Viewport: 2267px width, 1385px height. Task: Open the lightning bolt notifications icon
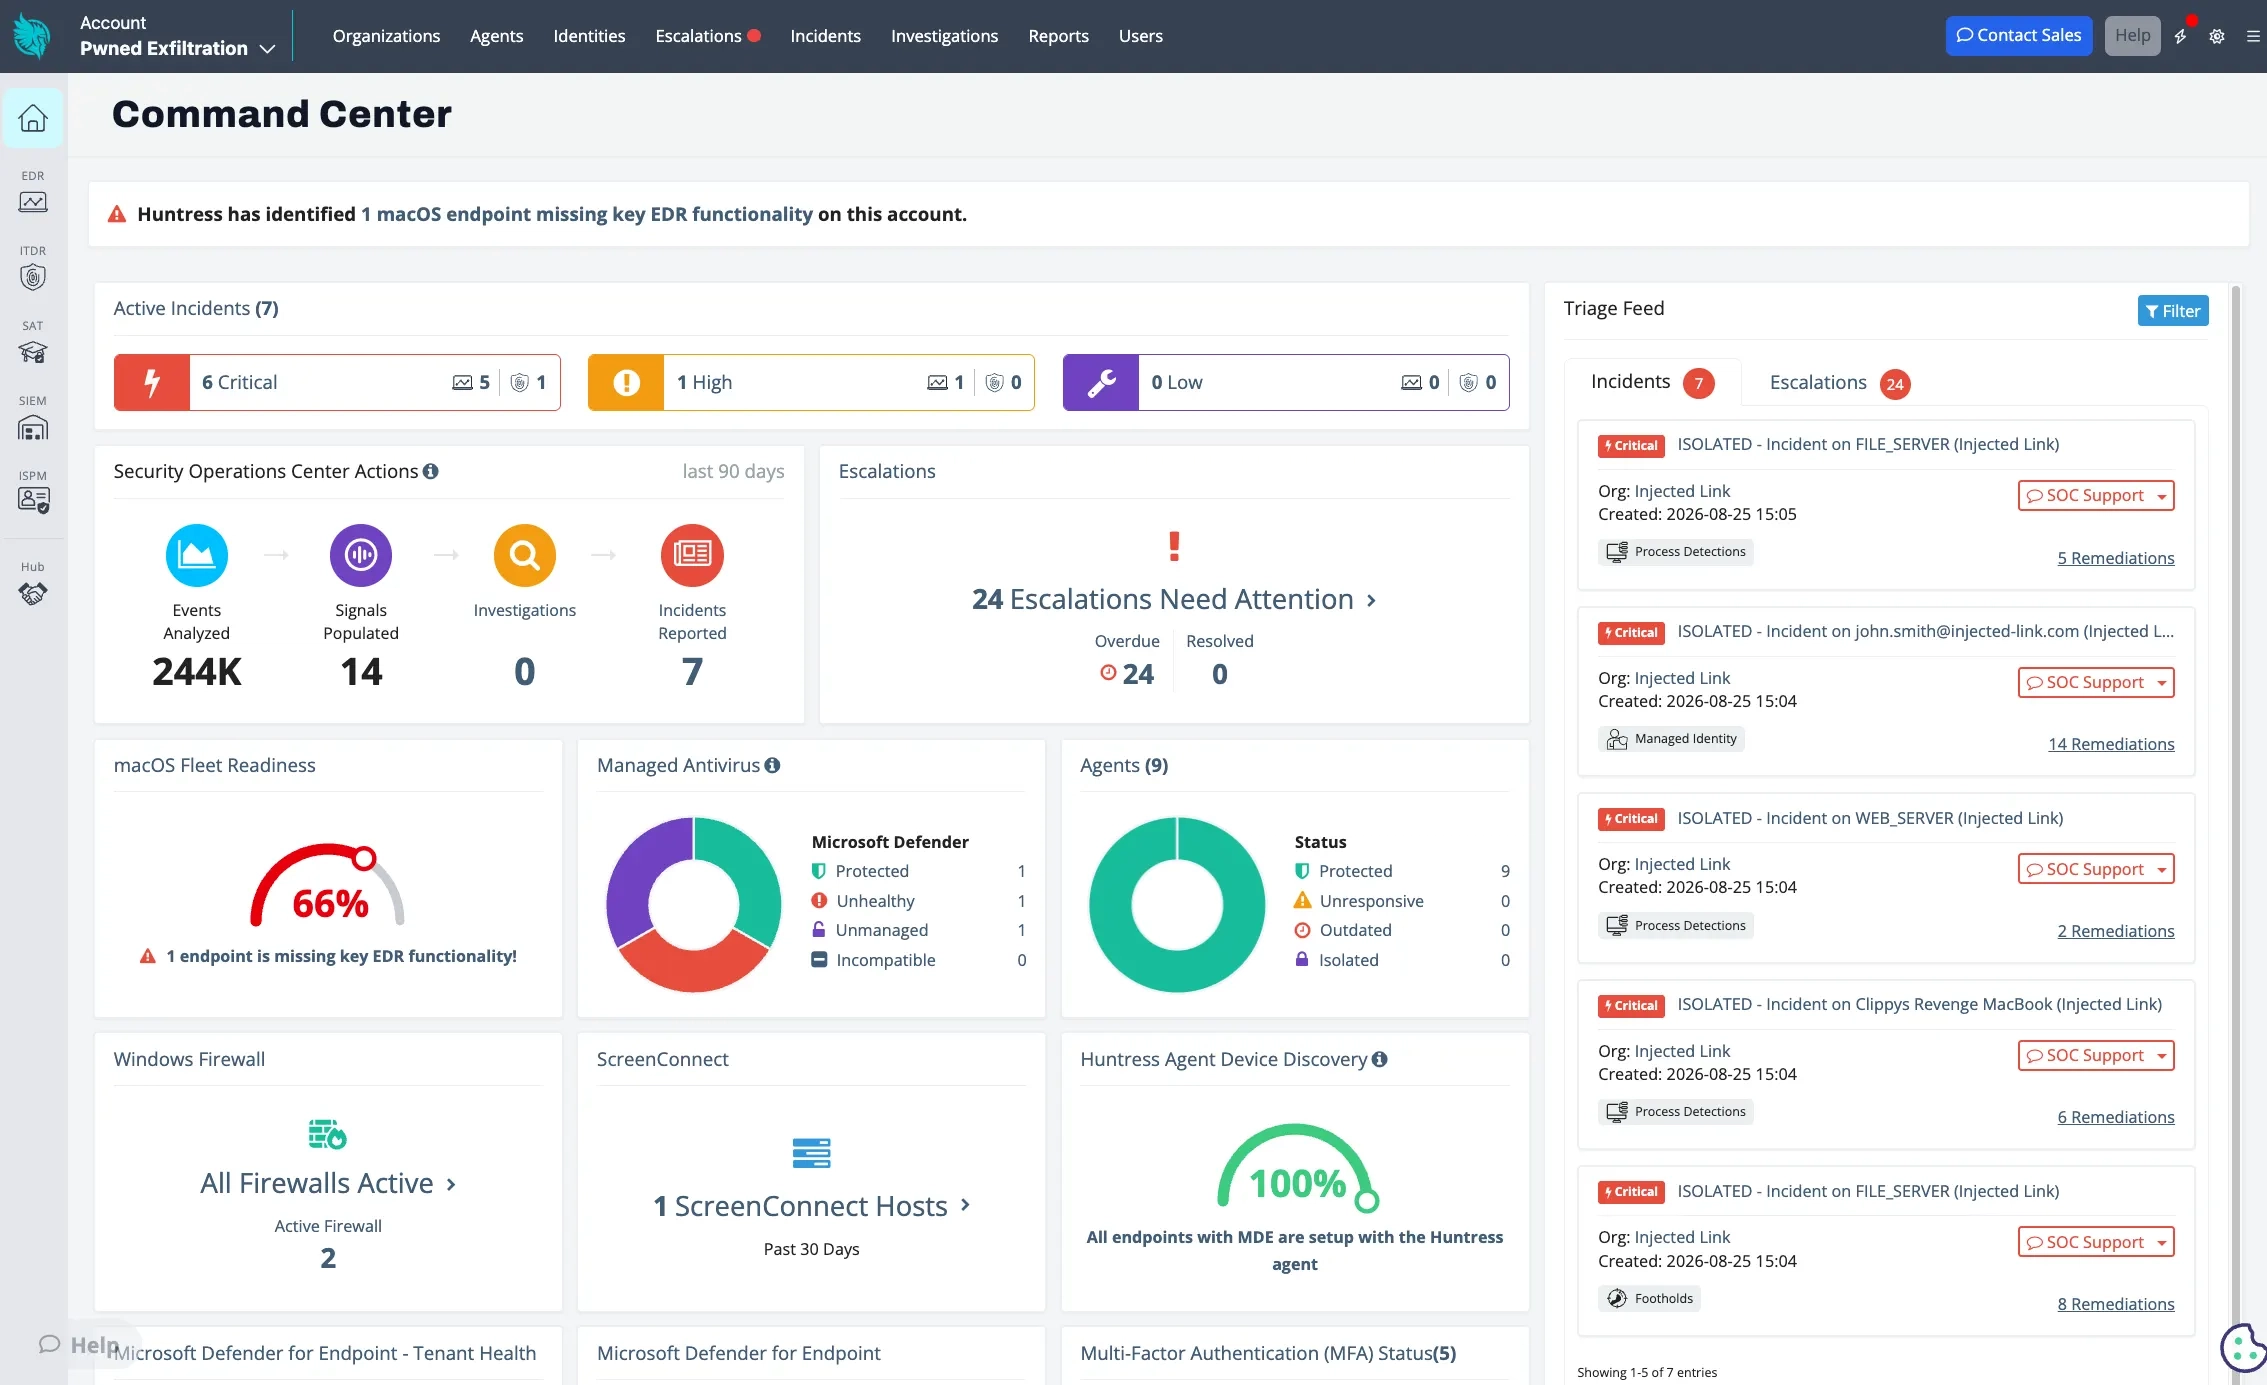tap(2180, 36)
